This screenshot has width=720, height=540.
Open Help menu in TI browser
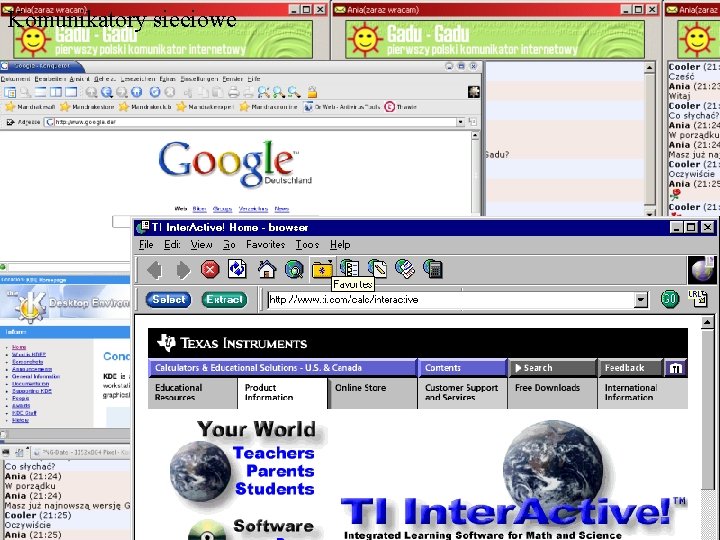tap(340, 245)
